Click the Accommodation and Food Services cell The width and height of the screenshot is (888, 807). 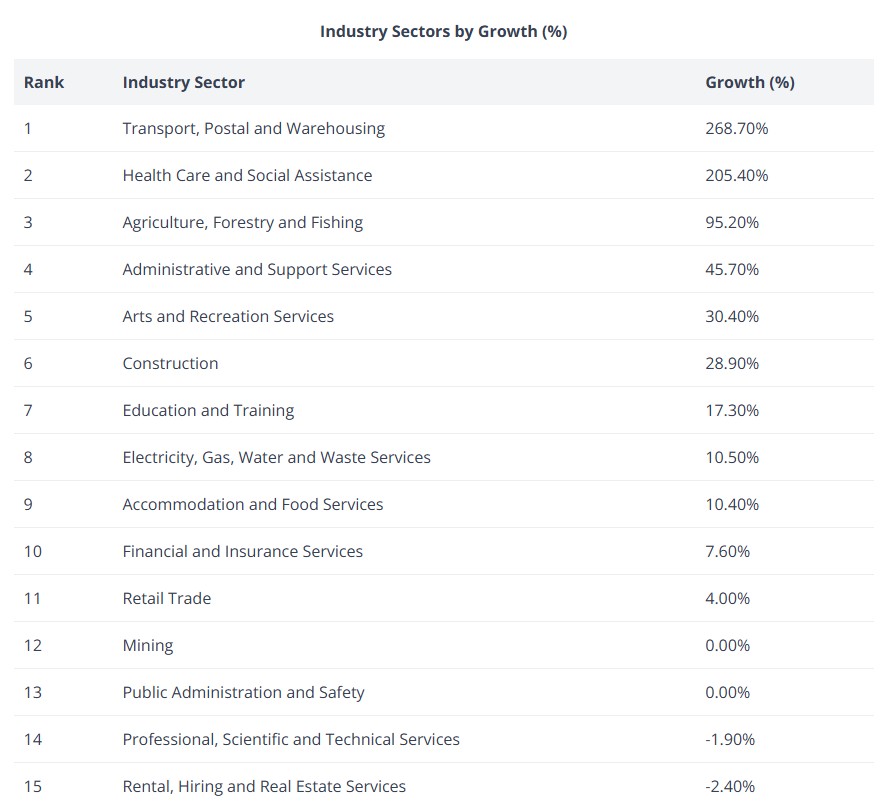tap(252, 504)
